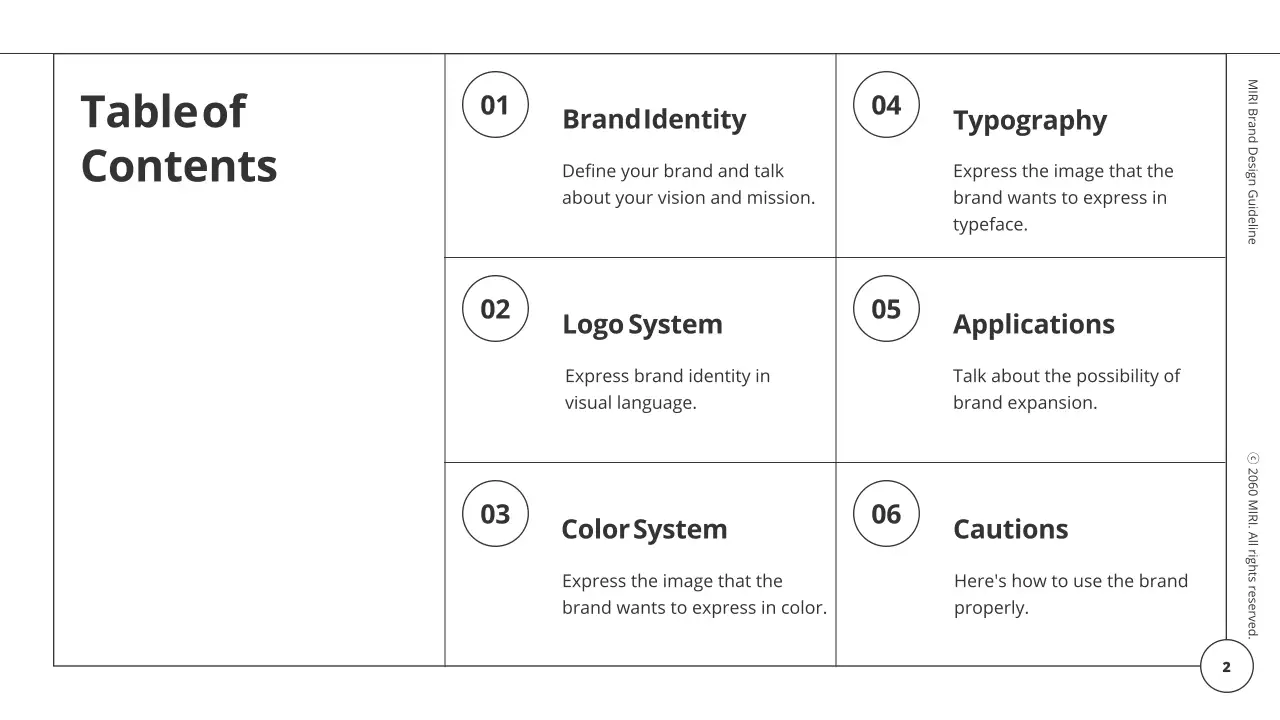Open the Brand Identity section heading
The image size is (1280, 720).
point(654,120)
